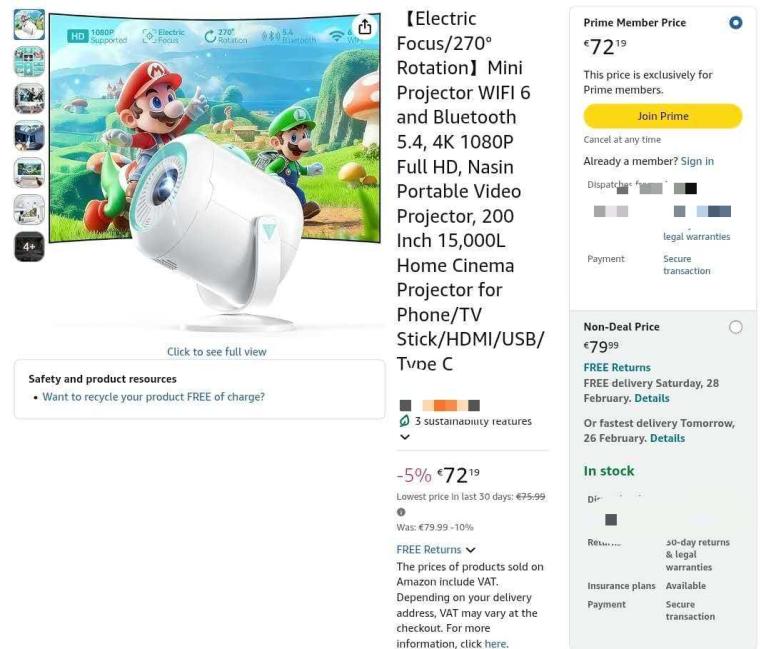Screen dimensions: 771x649
Task: Click the share icon on product image
Action: coord(364,26)
